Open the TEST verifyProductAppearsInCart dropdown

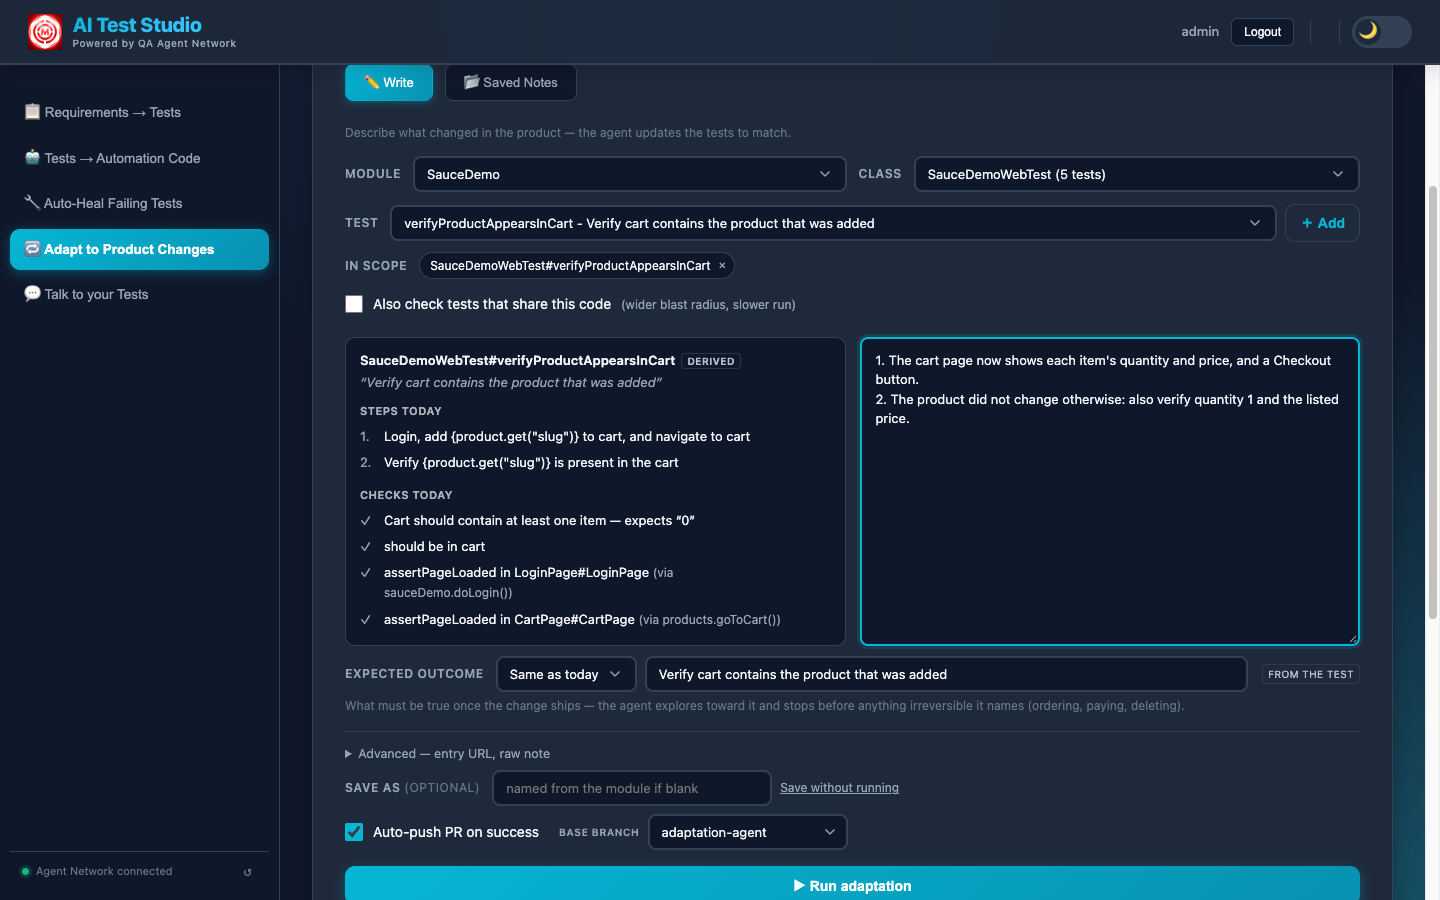(x=833, y=223)
